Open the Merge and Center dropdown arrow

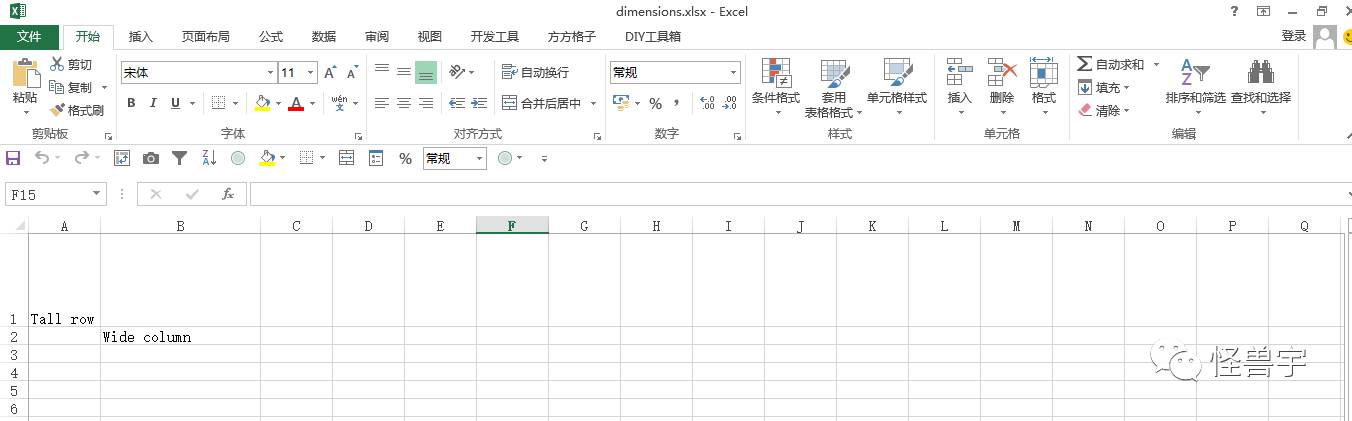point(593,103)
